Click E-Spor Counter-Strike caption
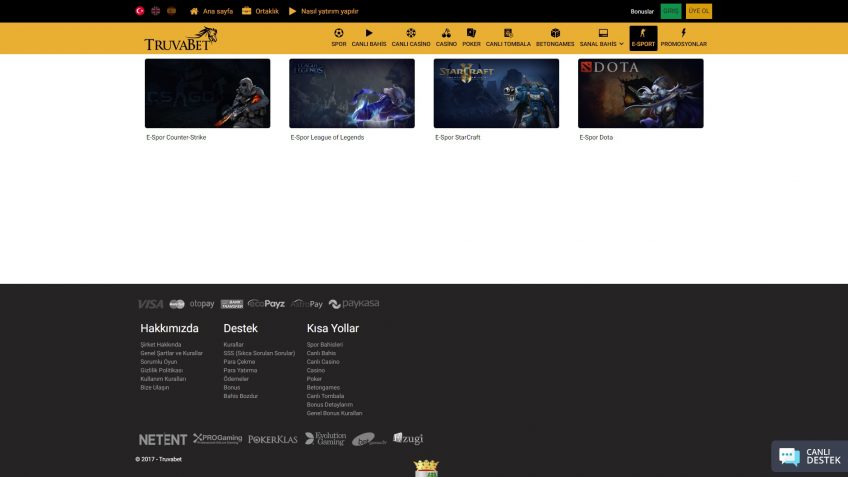The image size is (848, 477). [x=176, y=137]
